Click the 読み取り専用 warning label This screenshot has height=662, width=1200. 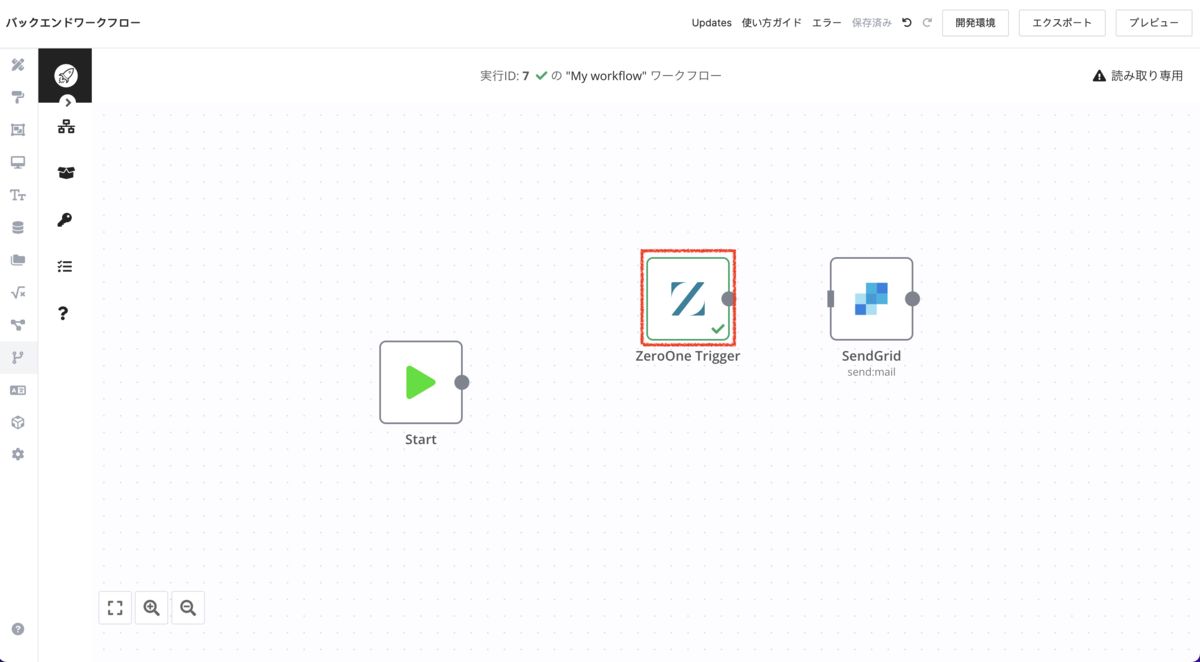pos(1138,76)
